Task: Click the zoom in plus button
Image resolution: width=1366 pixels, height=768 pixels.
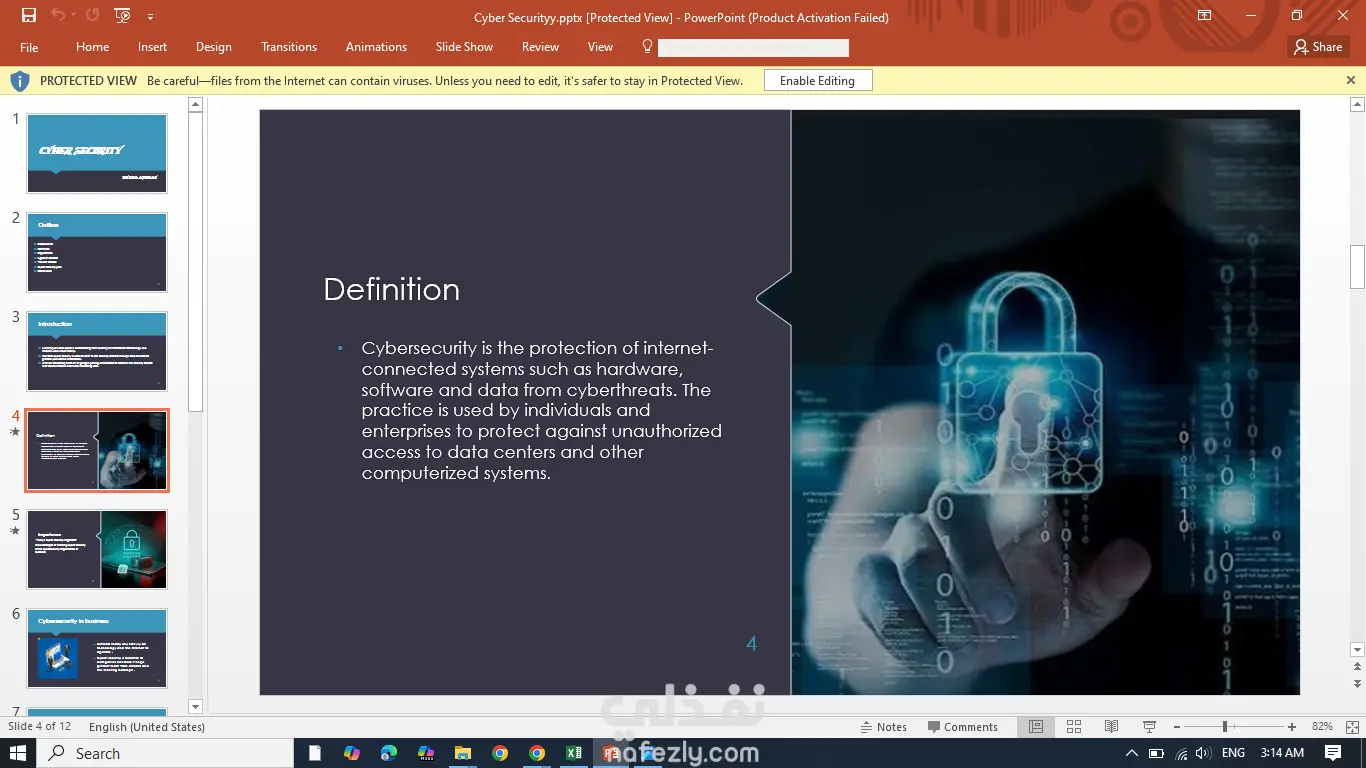Action: click(1292, 727)
